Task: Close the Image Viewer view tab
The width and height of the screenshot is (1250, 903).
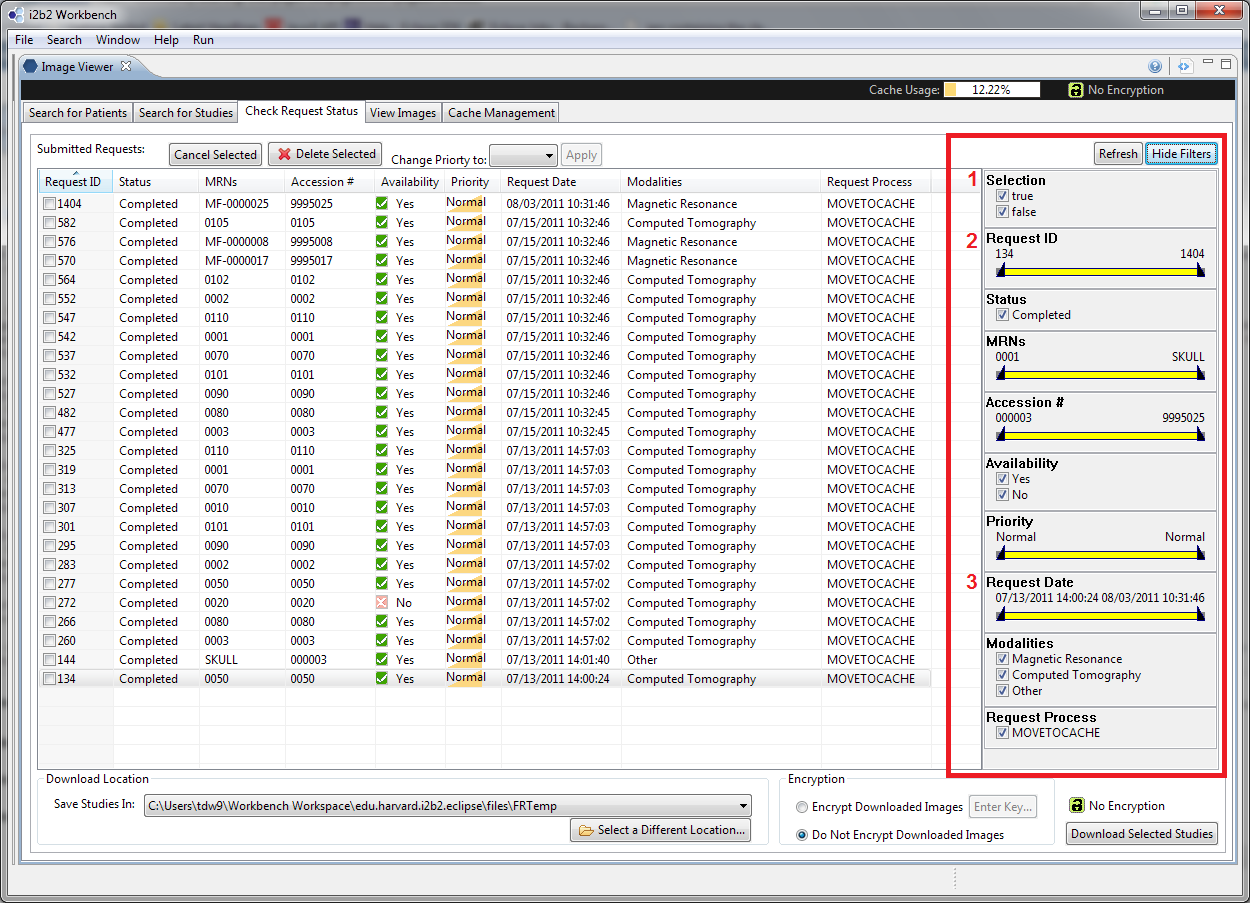Action: [x=126, y=67]
